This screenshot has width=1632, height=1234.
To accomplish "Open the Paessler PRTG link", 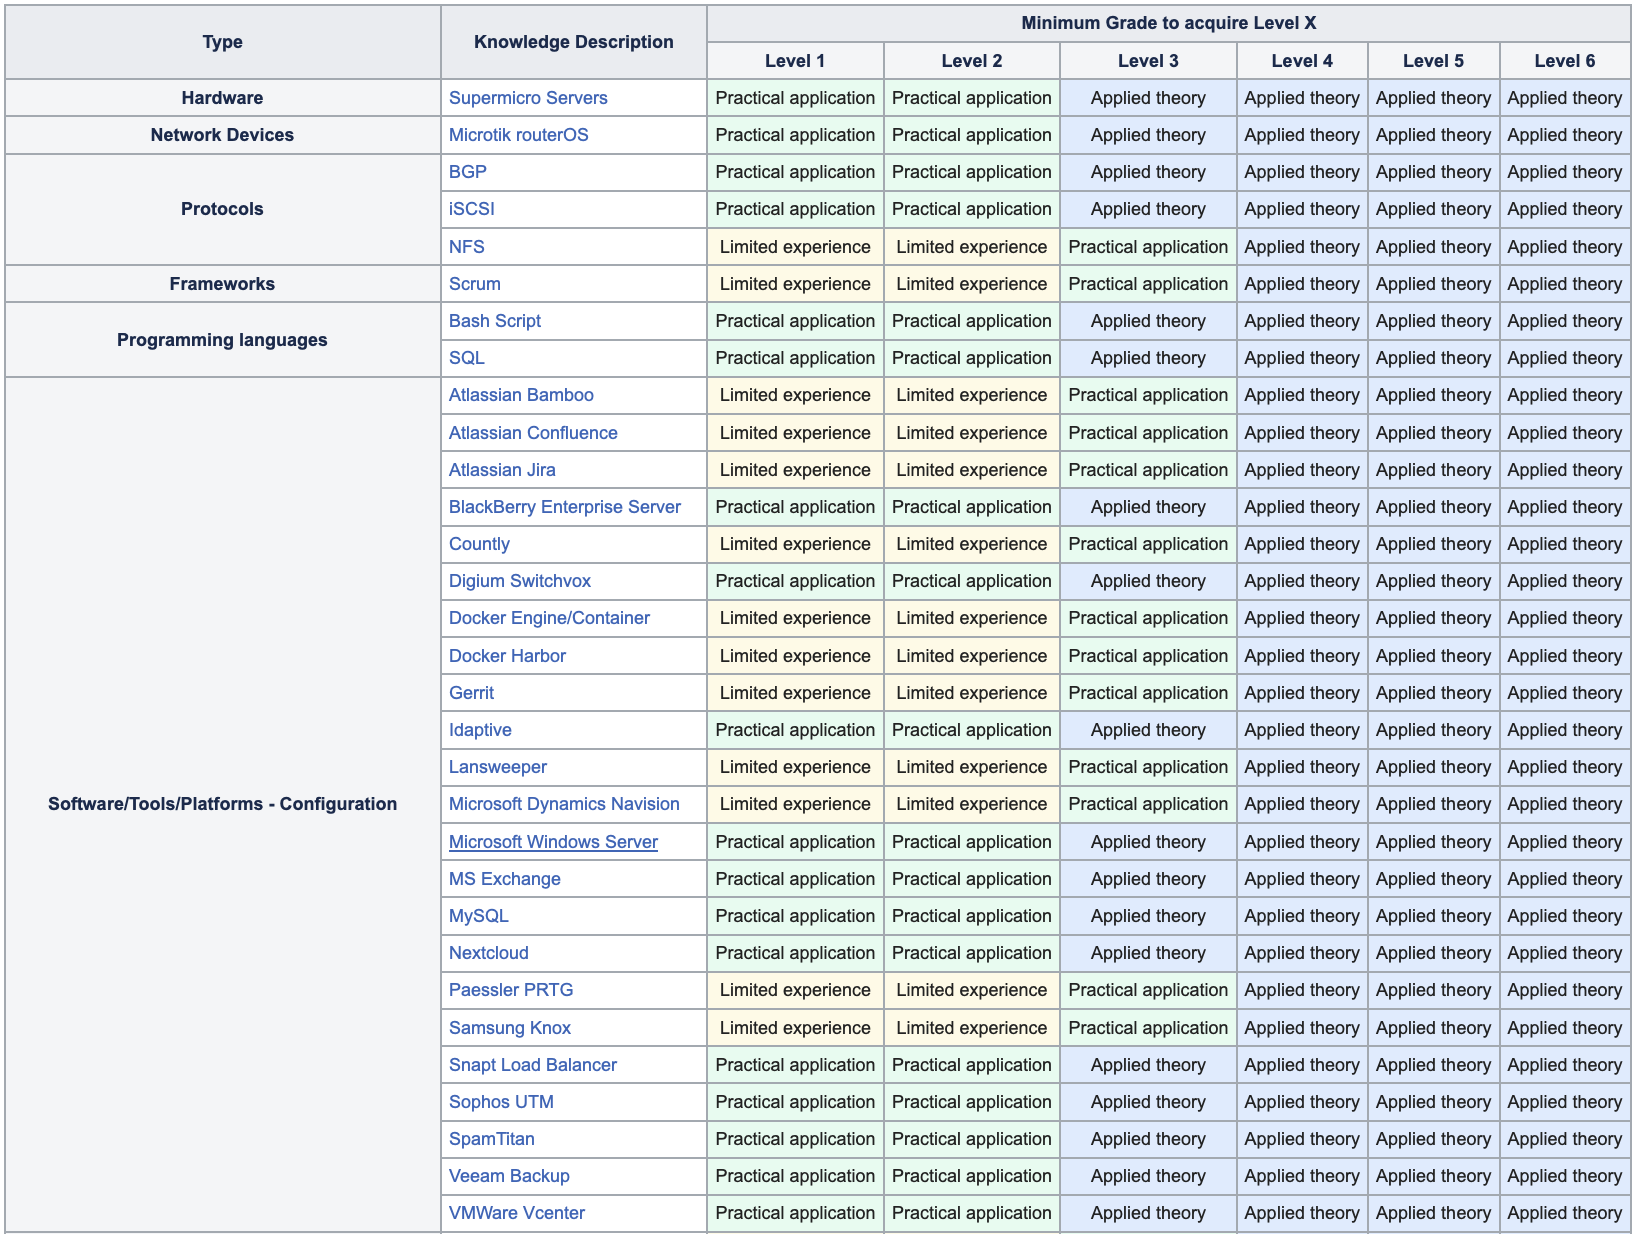I will click(510, 990).
